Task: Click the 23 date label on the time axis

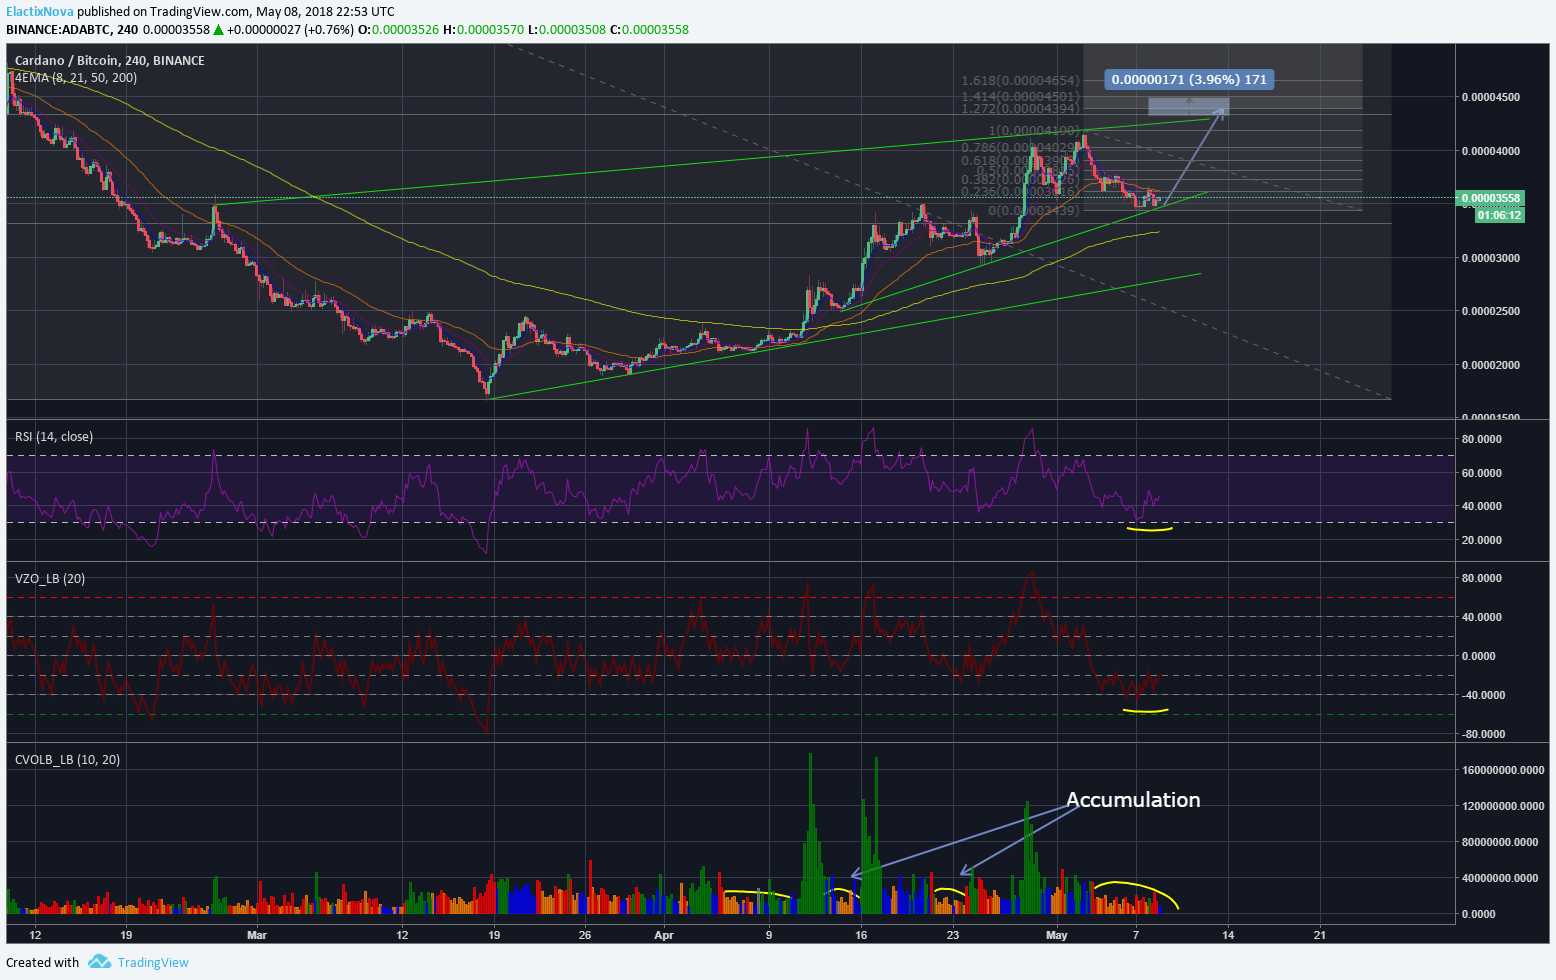Action: [x=953, y=936]
